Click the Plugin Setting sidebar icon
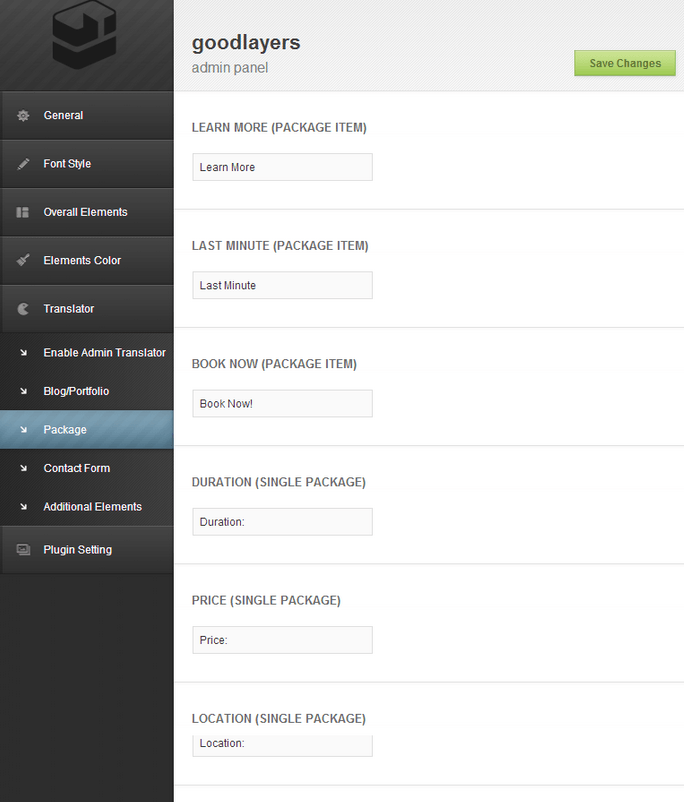The image size is (684, 802). (23, 550)
